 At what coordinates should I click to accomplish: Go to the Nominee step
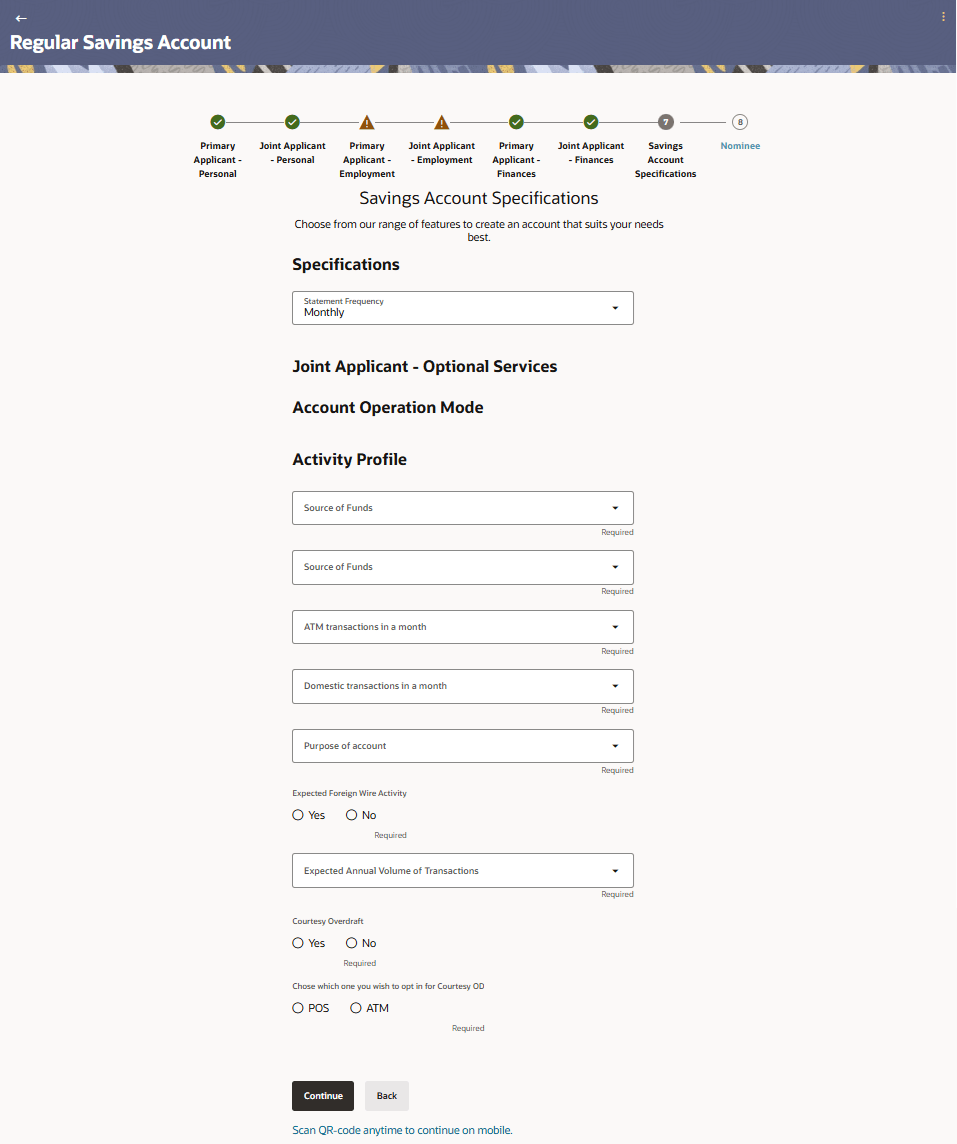(x=740, y=123)
